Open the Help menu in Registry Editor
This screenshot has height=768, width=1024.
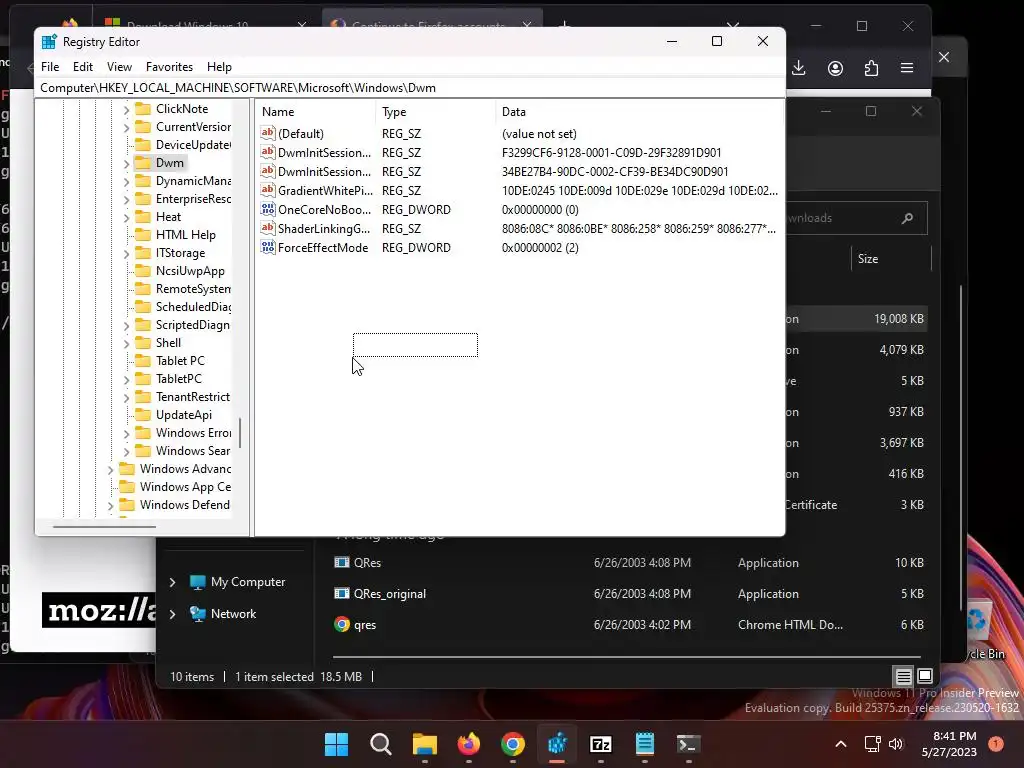click(219, 67)
